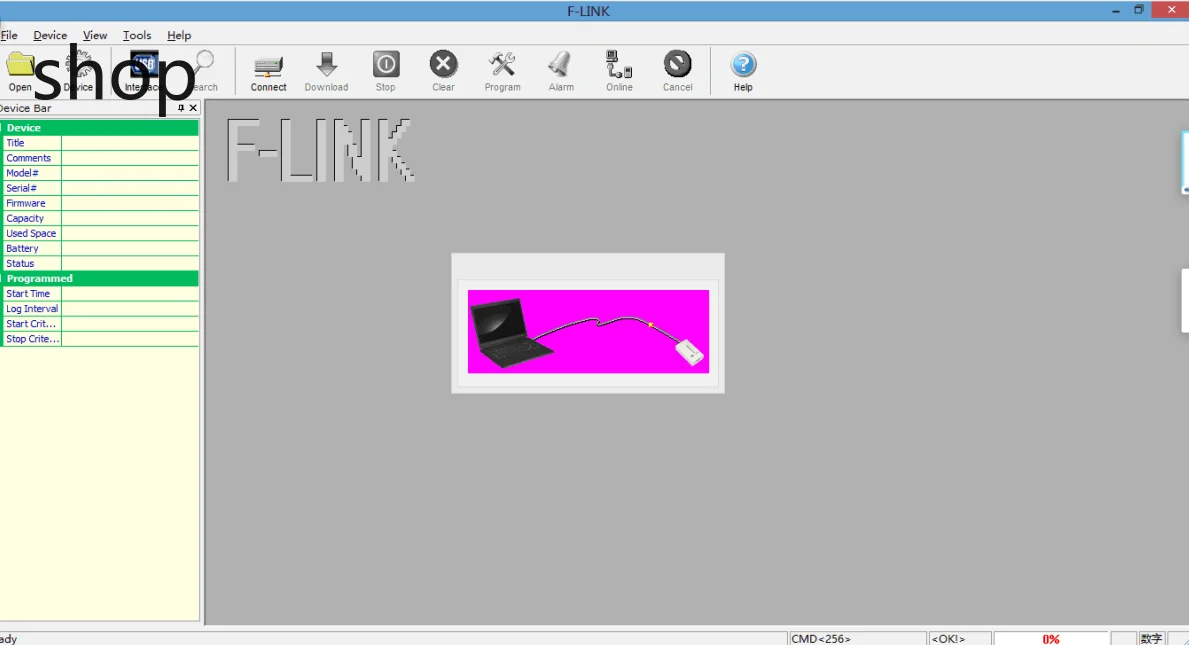Select the Device section header
Viewport: 1189px width, 645px height.
pos(99,128)
